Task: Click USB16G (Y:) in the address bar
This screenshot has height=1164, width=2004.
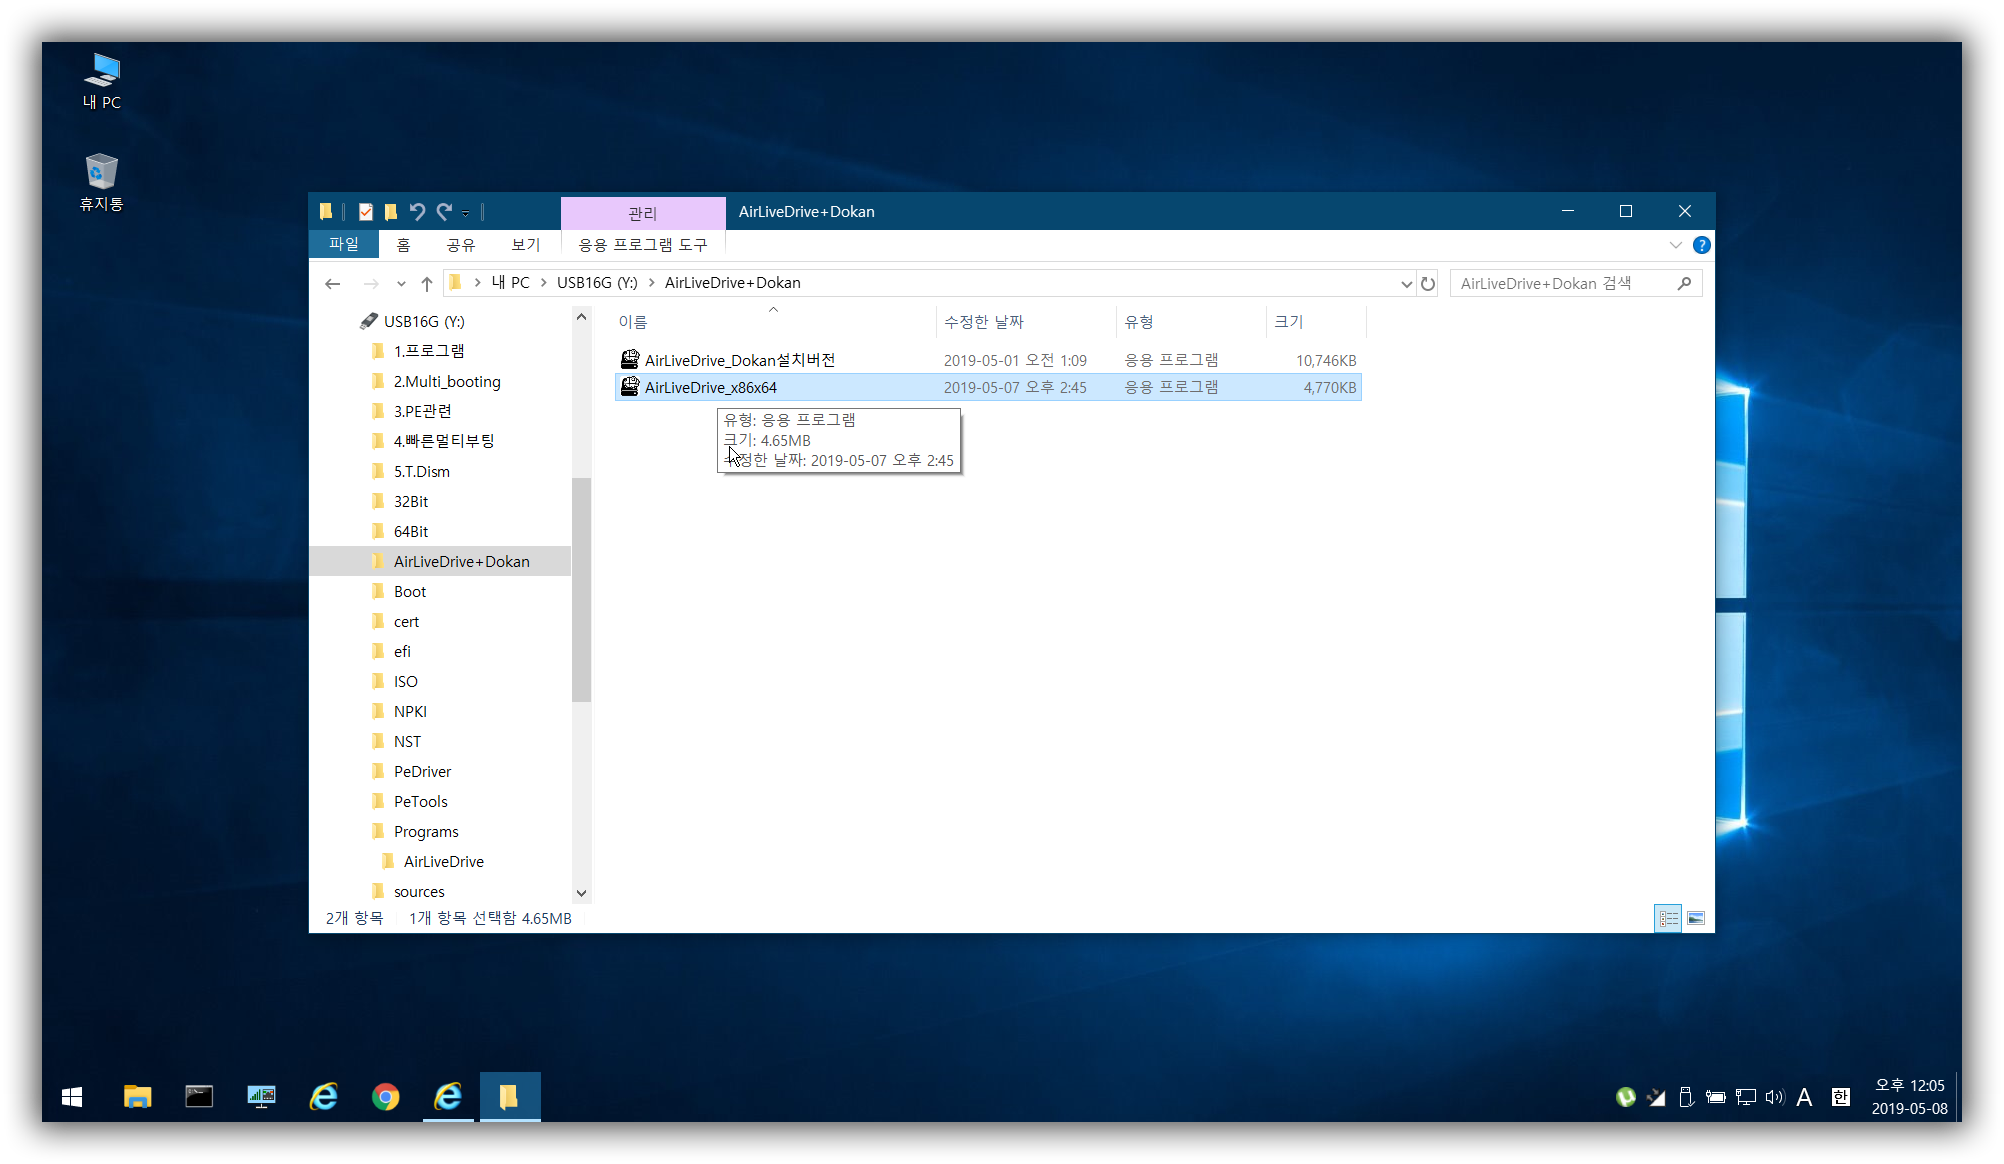Action: [x=597, y=283]
